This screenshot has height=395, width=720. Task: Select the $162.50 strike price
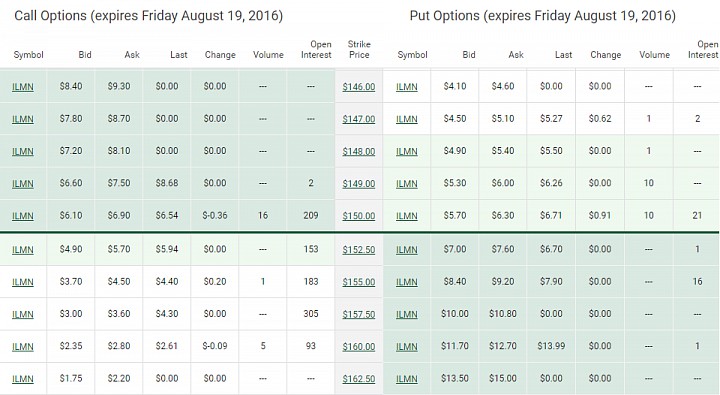tap(359, 379)
